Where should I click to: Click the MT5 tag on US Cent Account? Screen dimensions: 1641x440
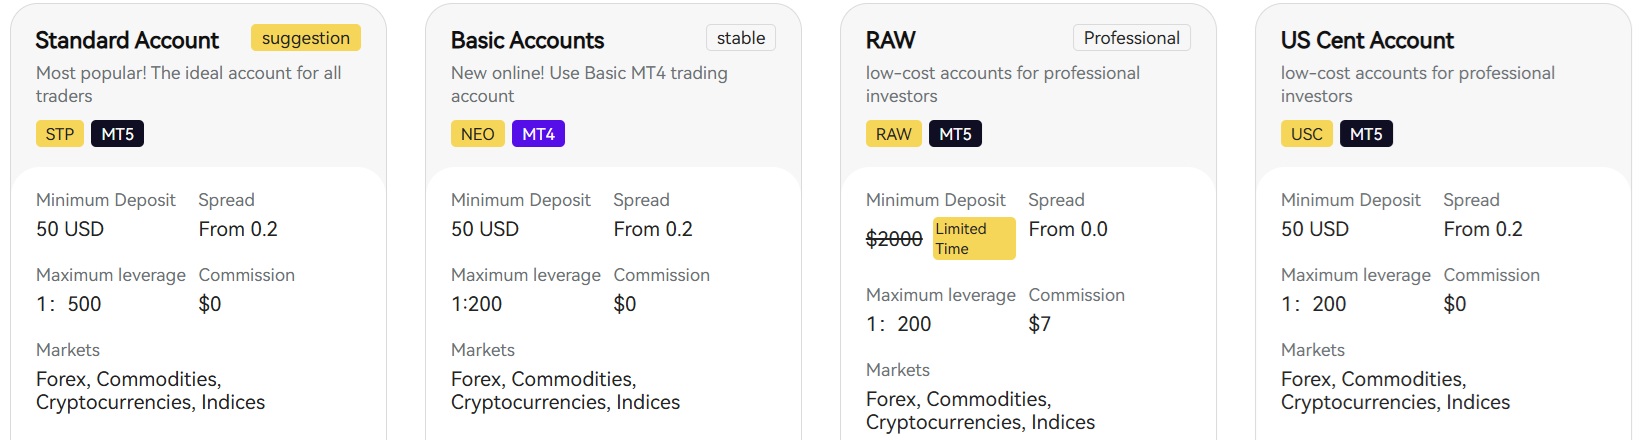(1366, 134)
